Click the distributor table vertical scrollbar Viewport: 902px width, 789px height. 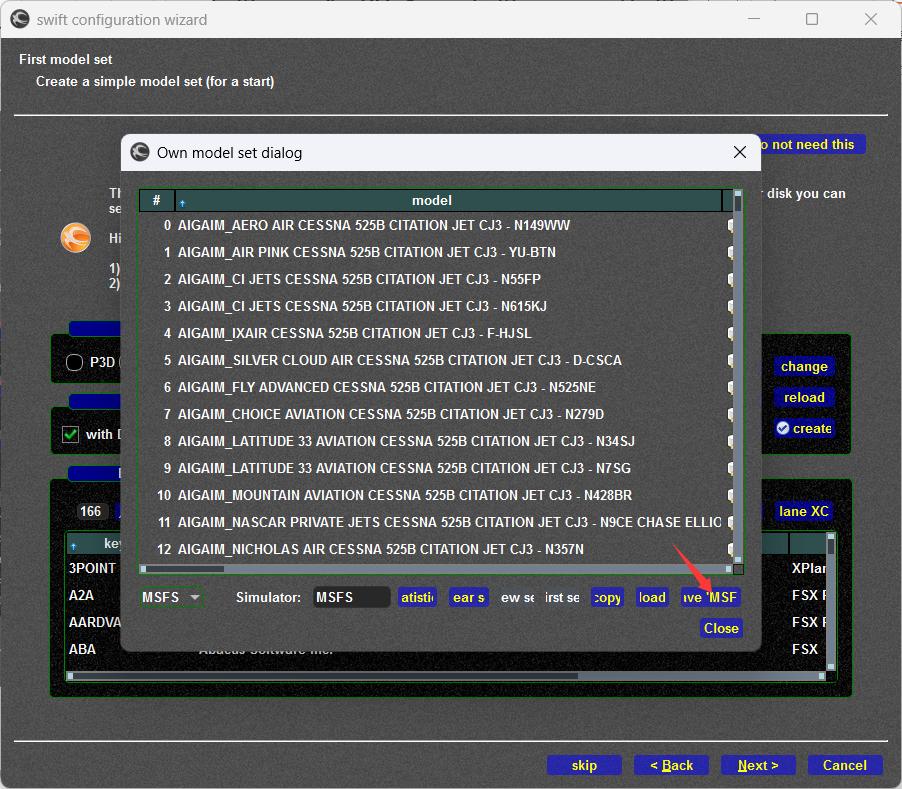pos(831,601)
